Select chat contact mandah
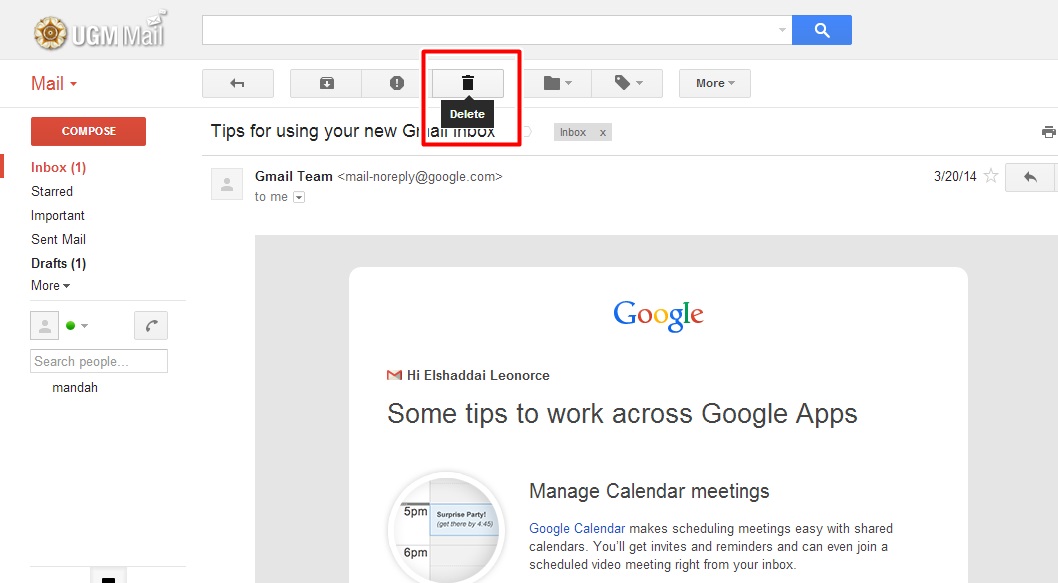 click(x=75, y=387)
